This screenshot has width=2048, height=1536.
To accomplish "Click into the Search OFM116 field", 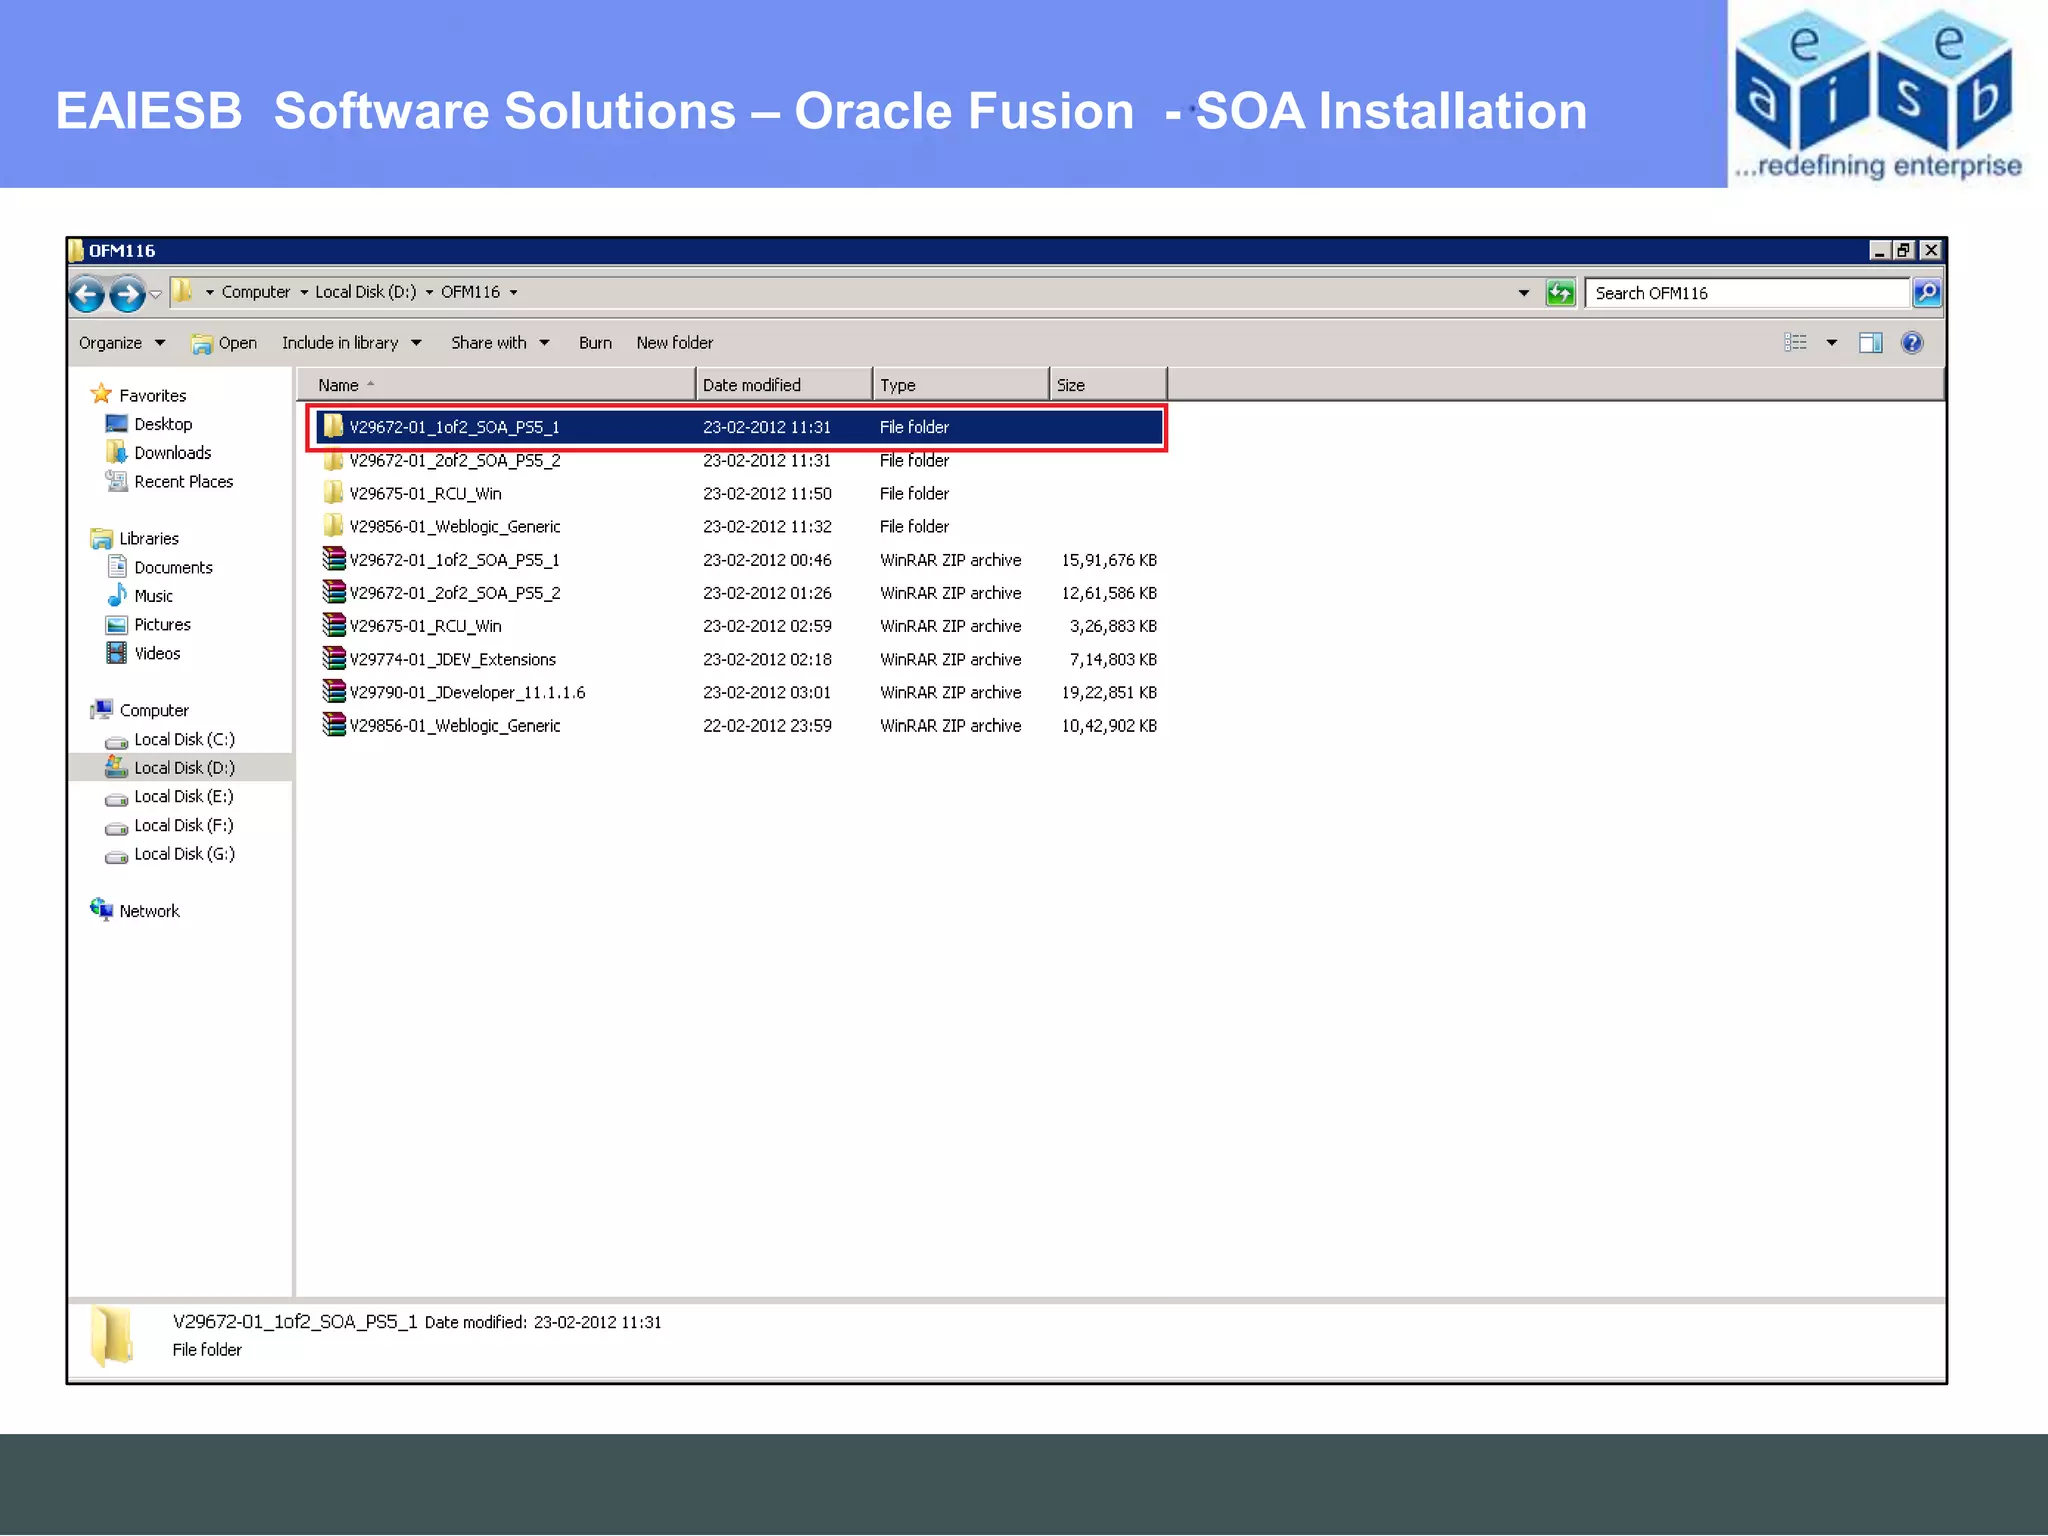I will tap(1746, 293).
